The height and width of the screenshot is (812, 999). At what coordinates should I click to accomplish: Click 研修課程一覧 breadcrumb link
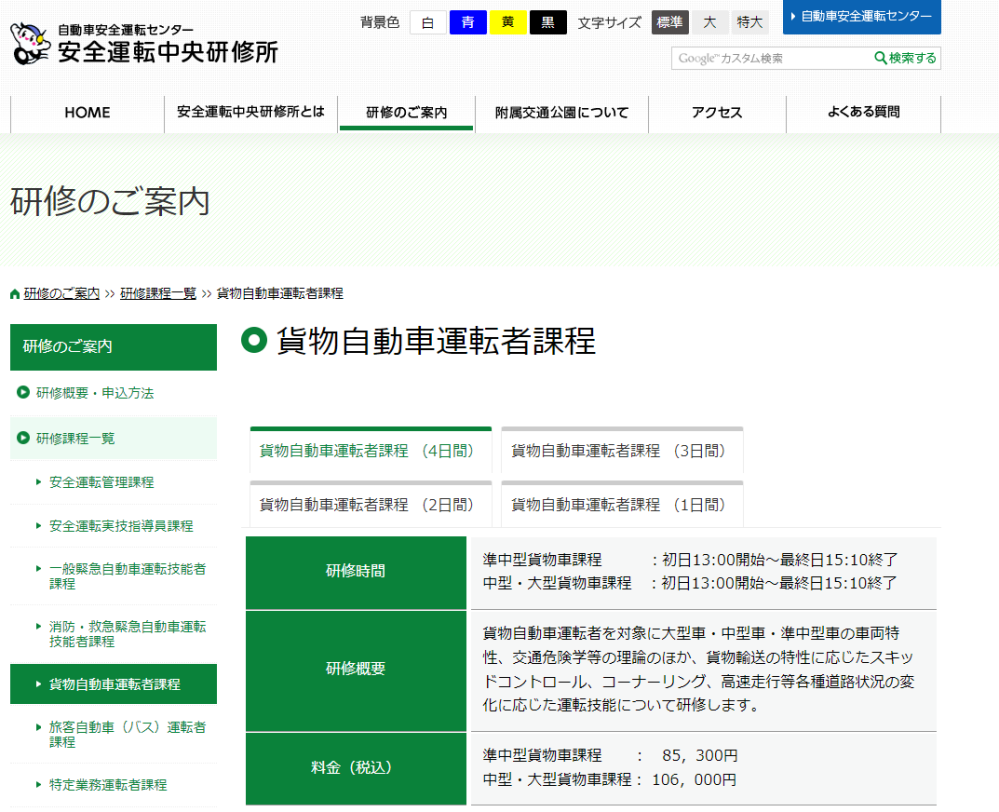coord(158,294)
